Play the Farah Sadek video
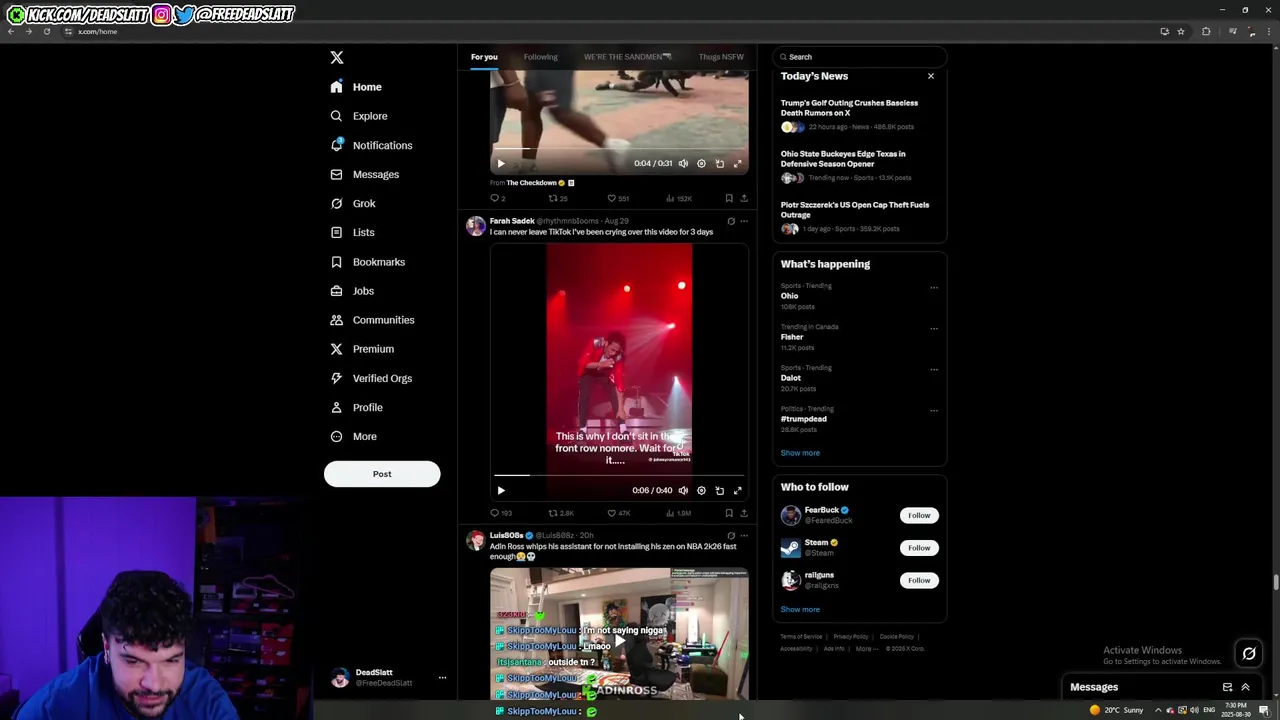Screen dimensions: 1280x720 (501, 490)
